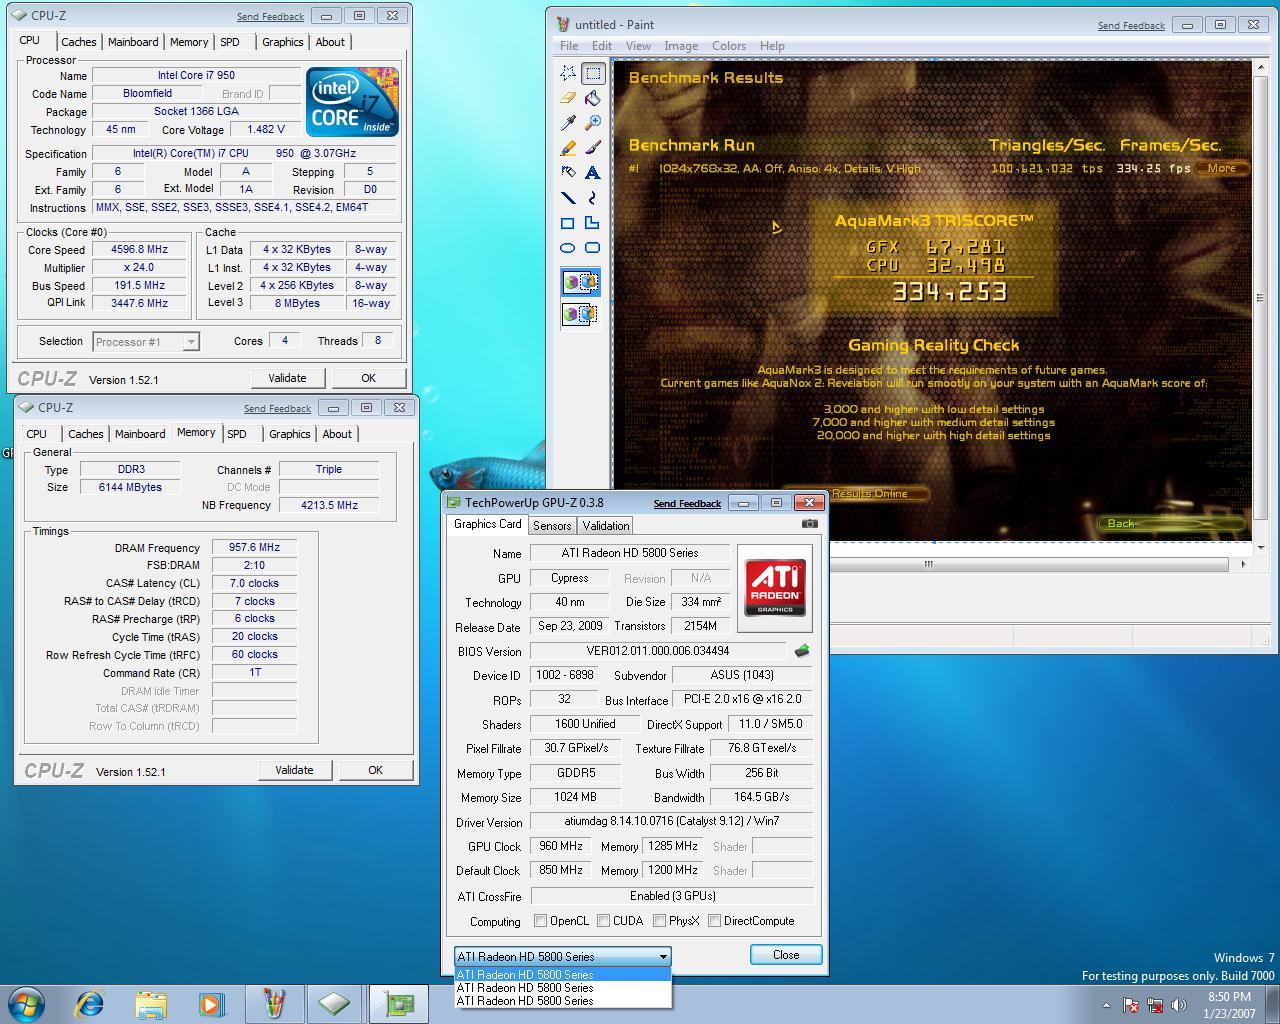1280x1024 pixels.
Task: Select the rectangular Select tool in Paint
Action: (x=593, y=73)
